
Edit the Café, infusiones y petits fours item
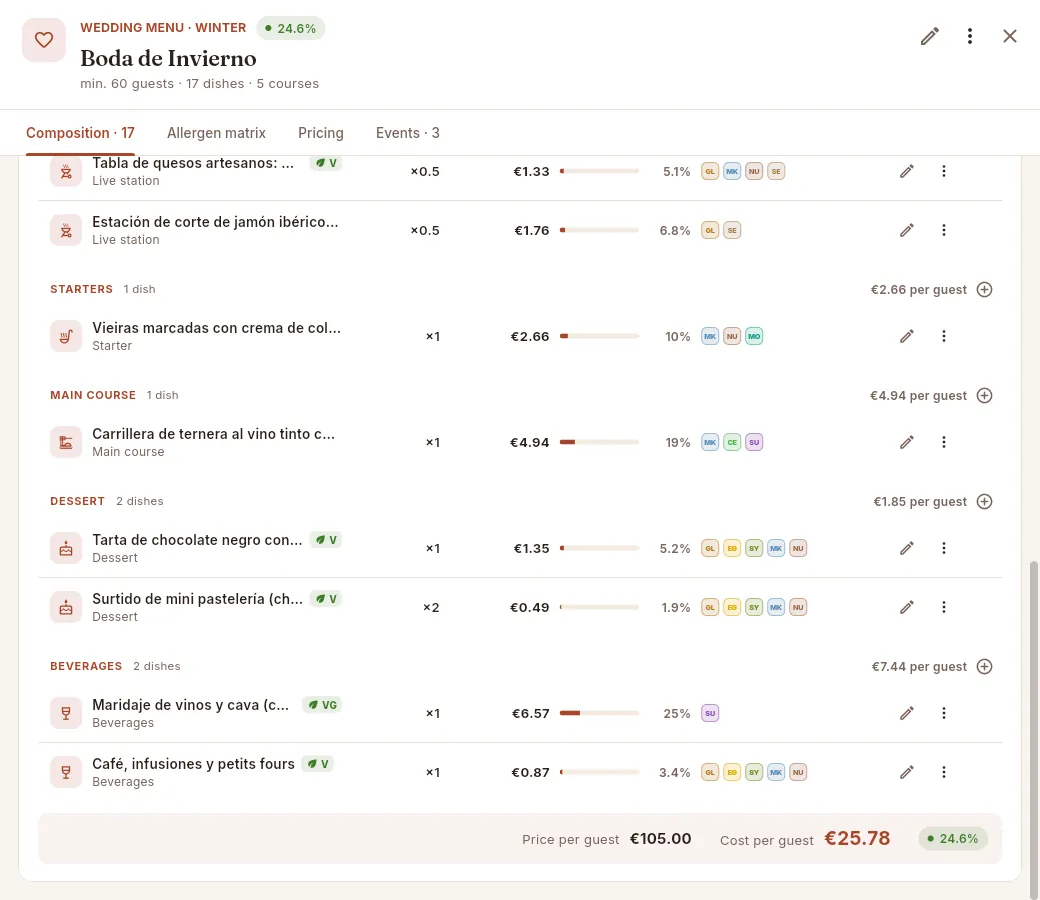pyautogui.click(x=907, y=773)
